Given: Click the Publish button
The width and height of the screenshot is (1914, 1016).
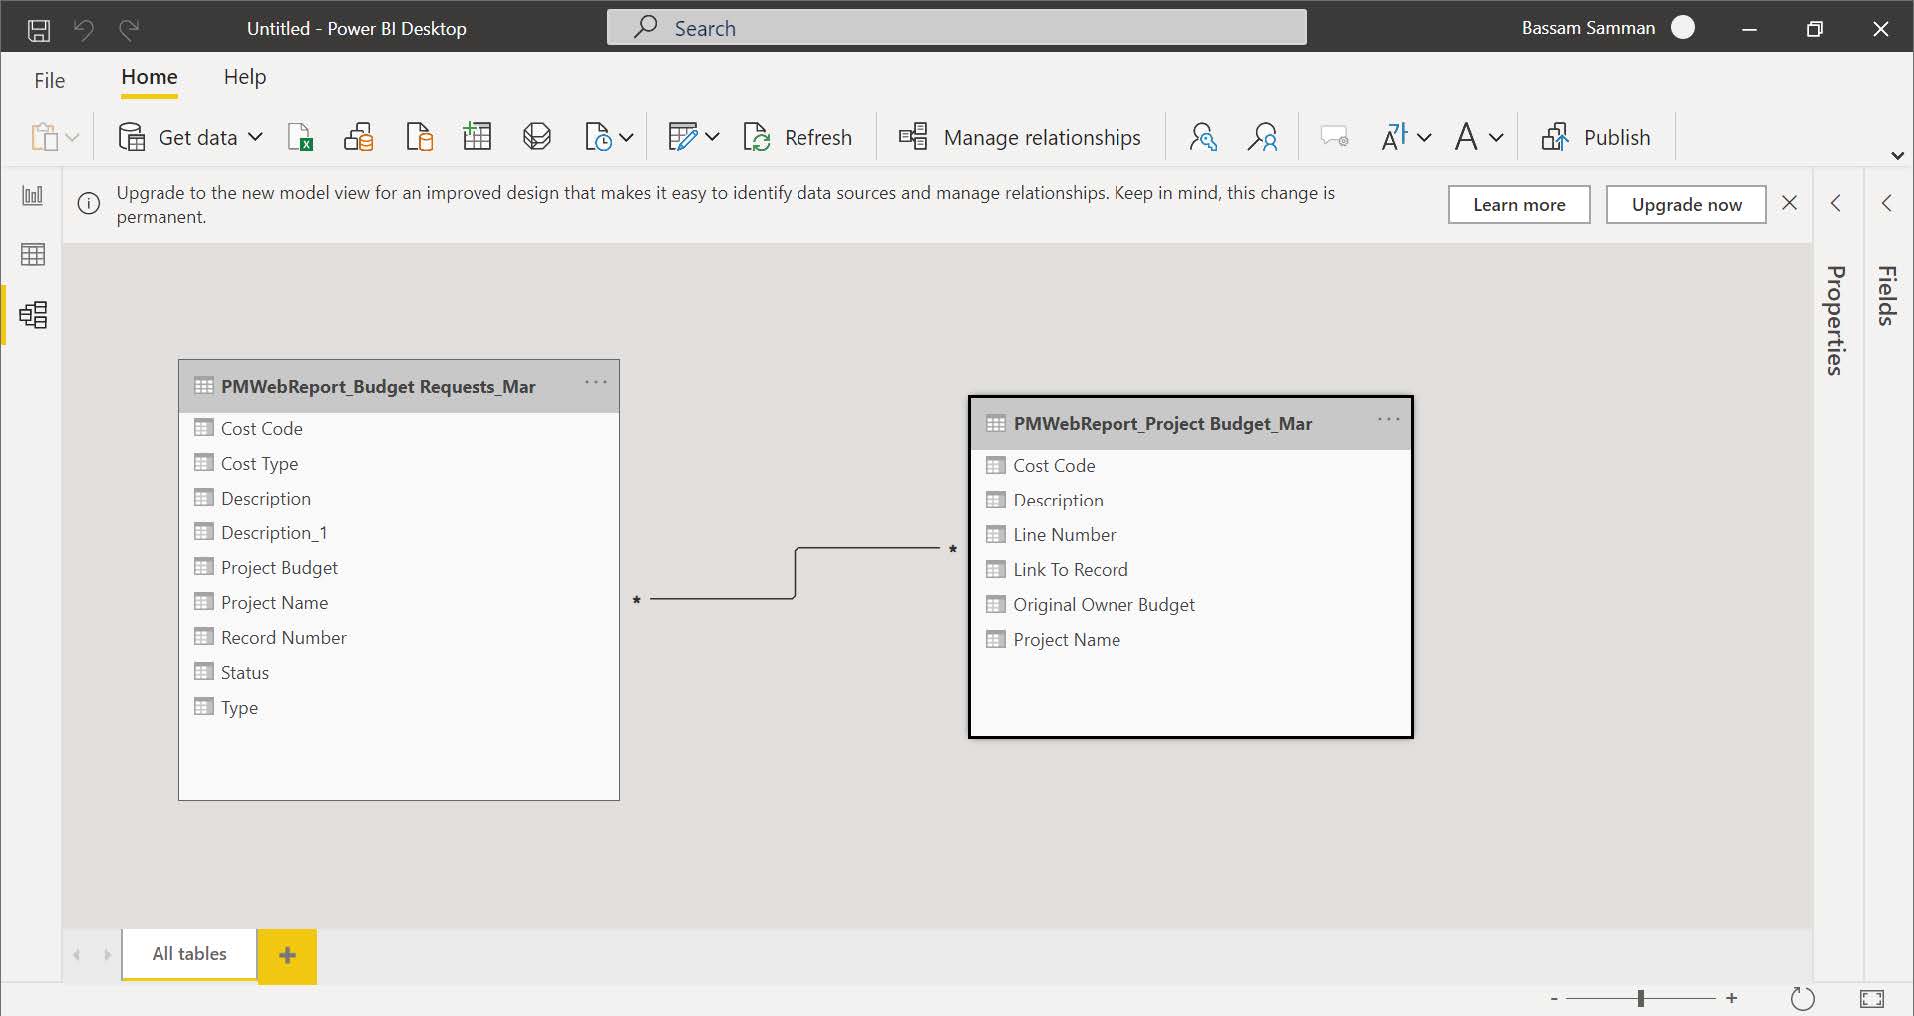Looking at the screenshot, I should tap(1596, 137).
